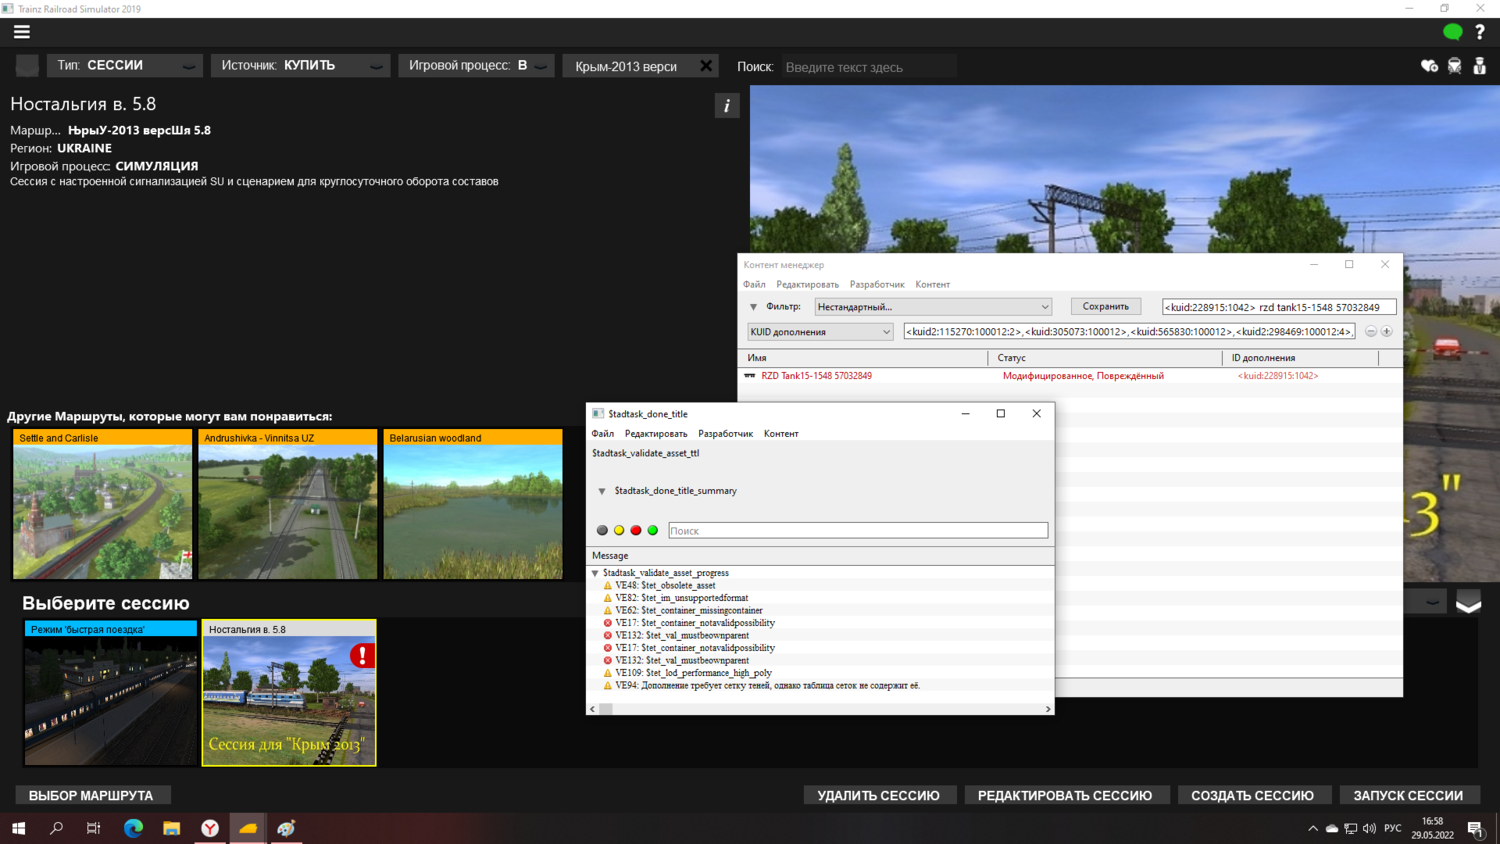
Task: Add filter row with the plus icon
Action: pos(1387,332)
